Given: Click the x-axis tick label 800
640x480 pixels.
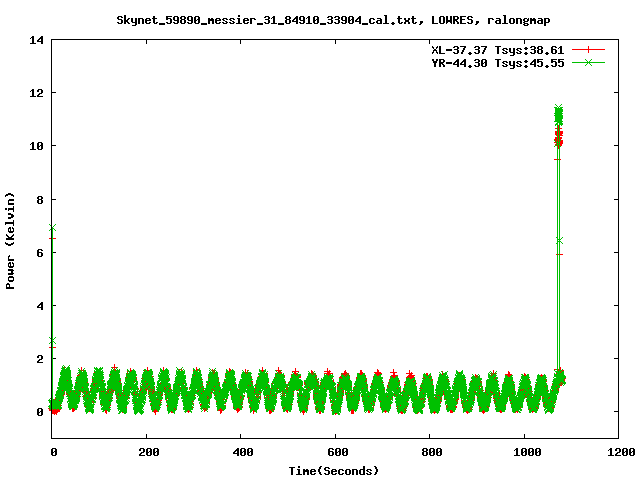Looking at the screenshot, I should 432,452.
